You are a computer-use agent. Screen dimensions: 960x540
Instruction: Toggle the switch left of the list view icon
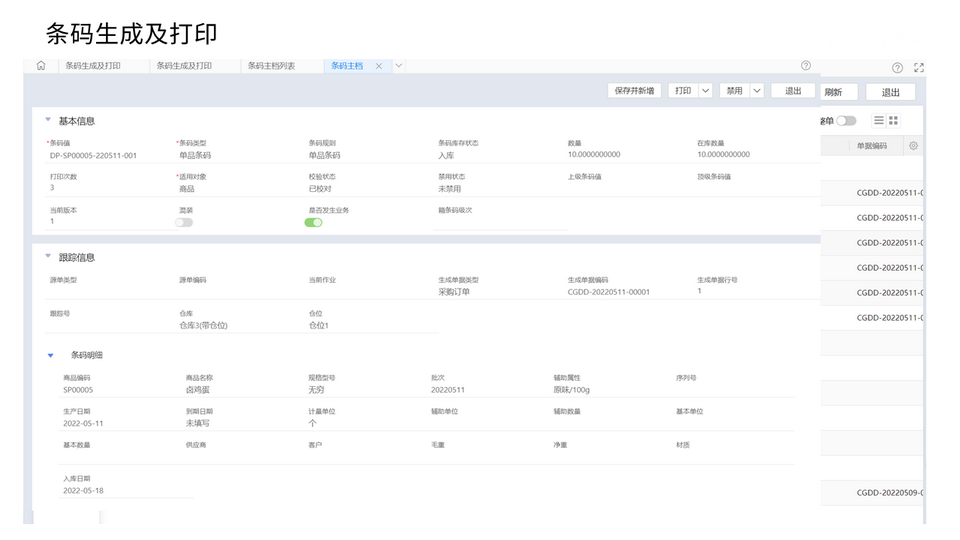point(846,120)
